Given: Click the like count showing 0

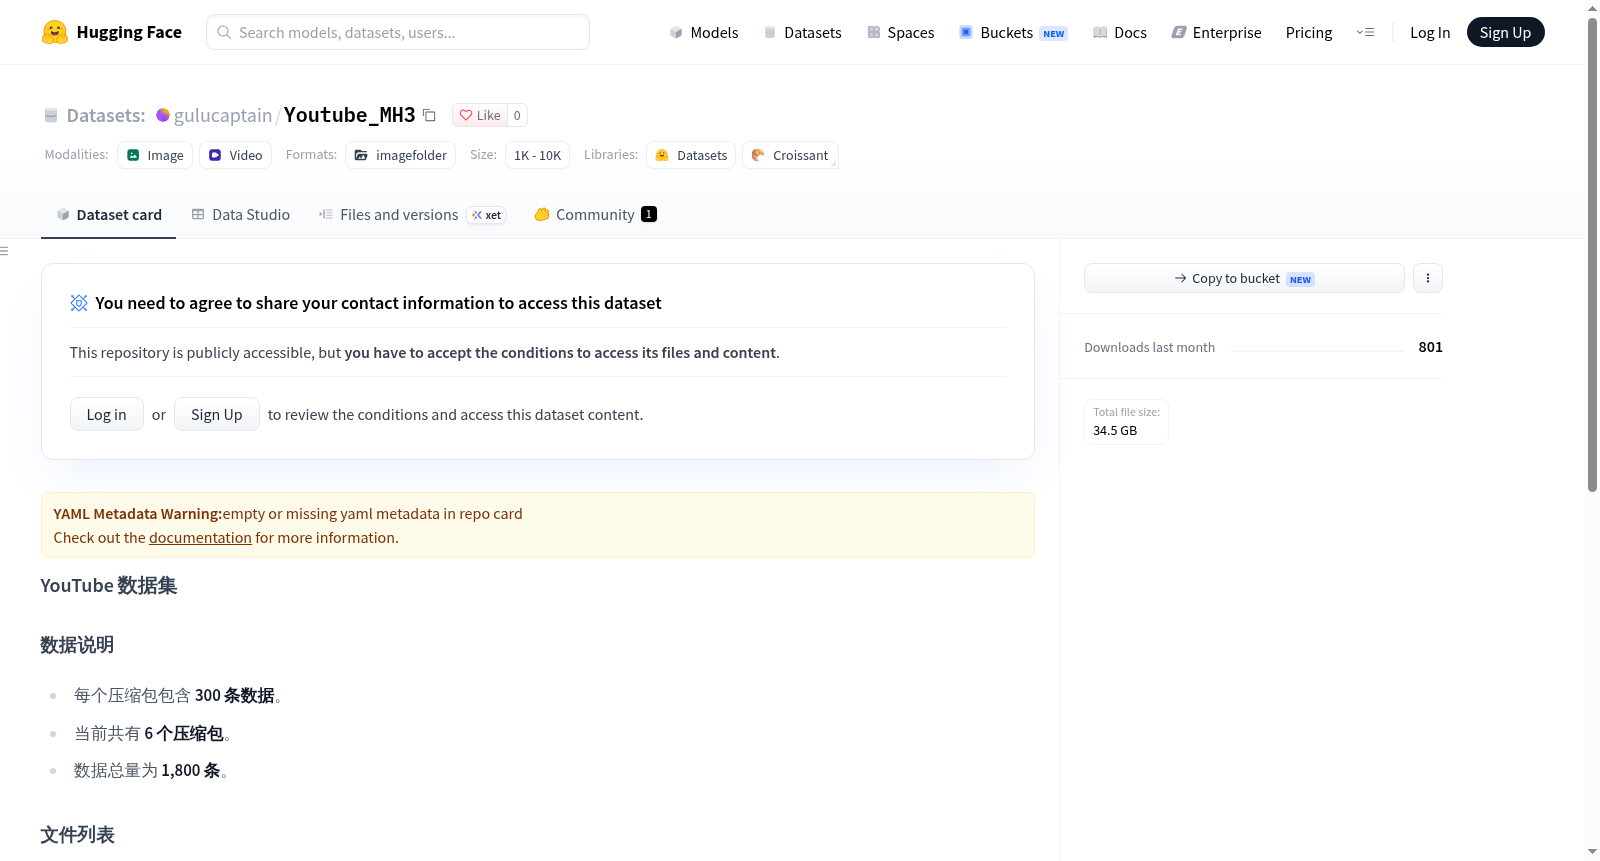Looking at the screenshot, I should (x=517, y=115).
